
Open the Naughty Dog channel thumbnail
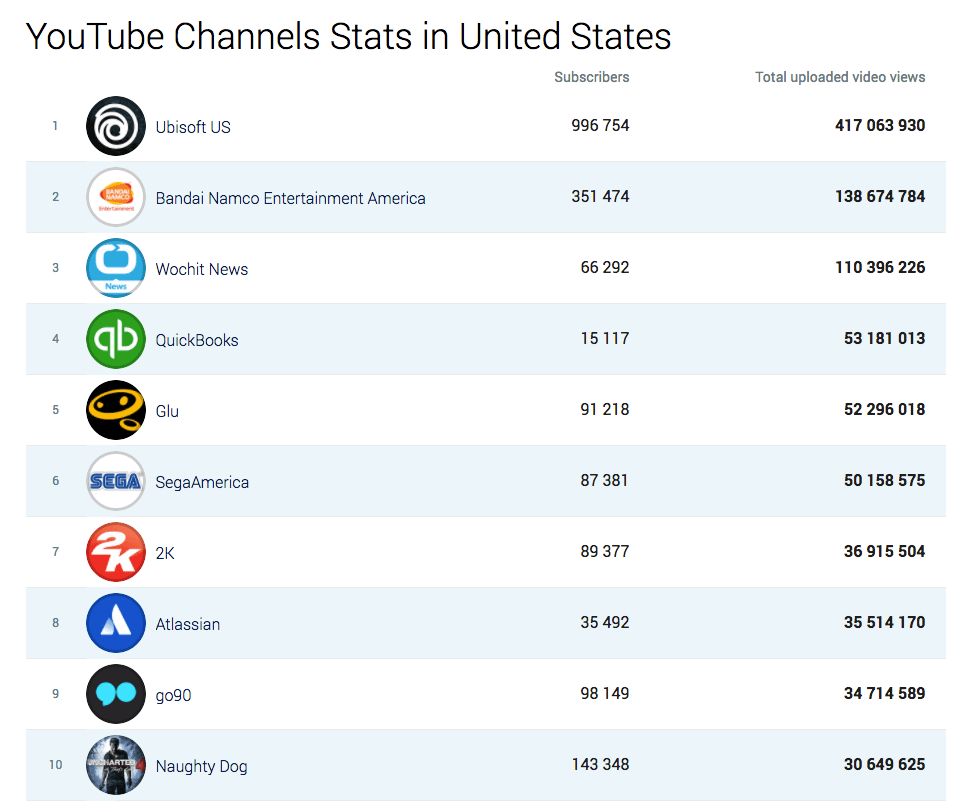(x=116, y=765)
